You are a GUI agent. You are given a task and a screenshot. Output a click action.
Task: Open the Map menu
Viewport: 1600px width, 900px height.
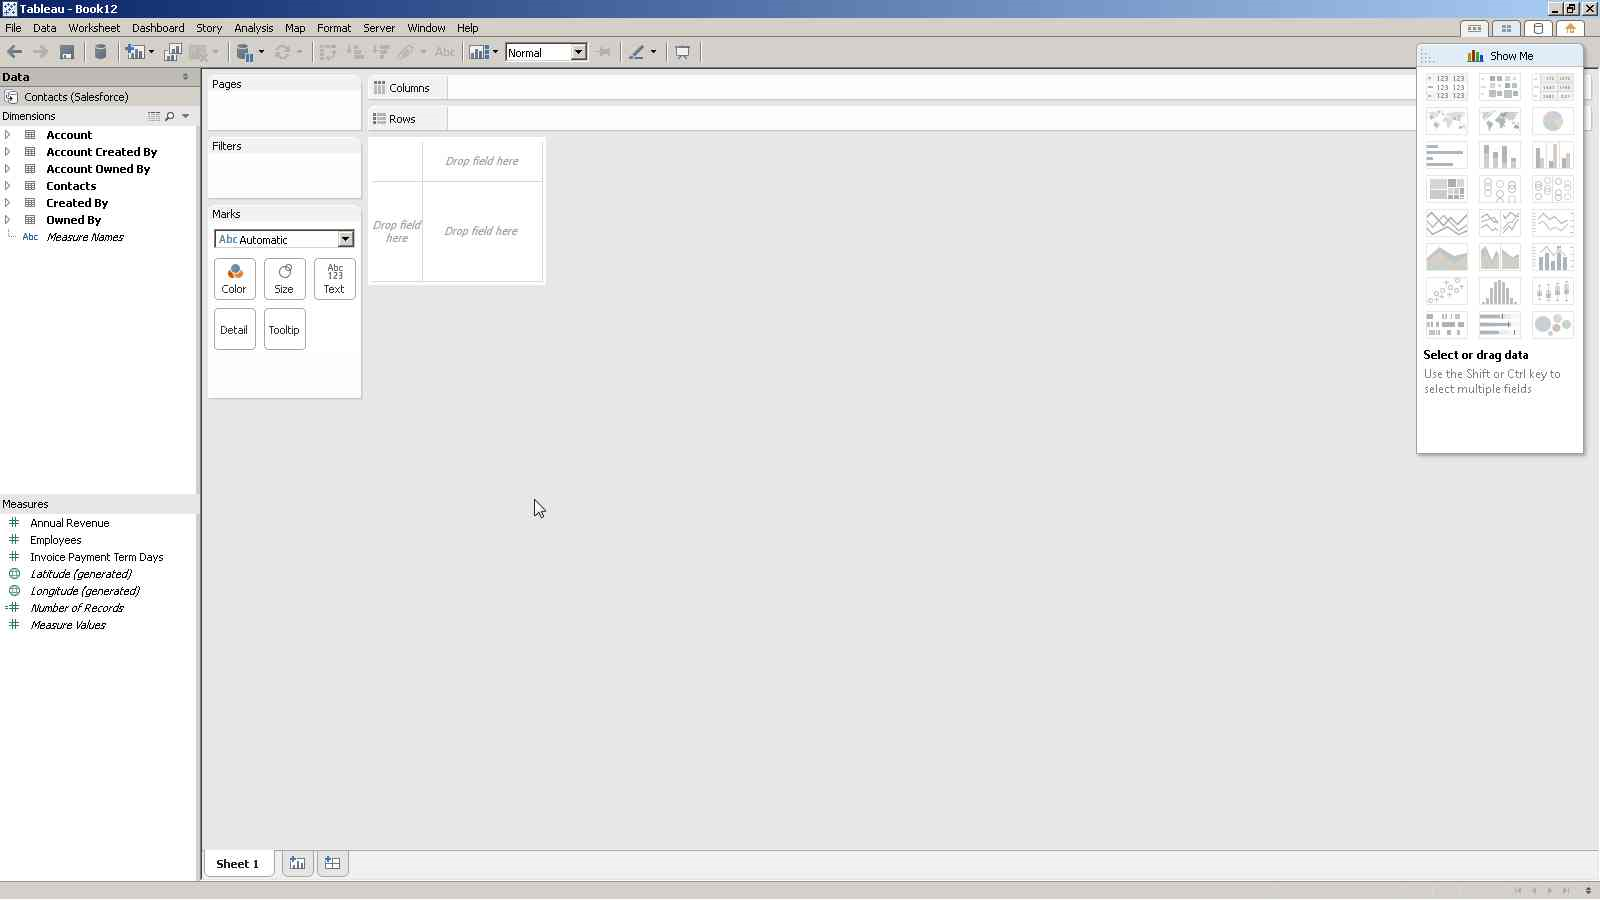295,28
